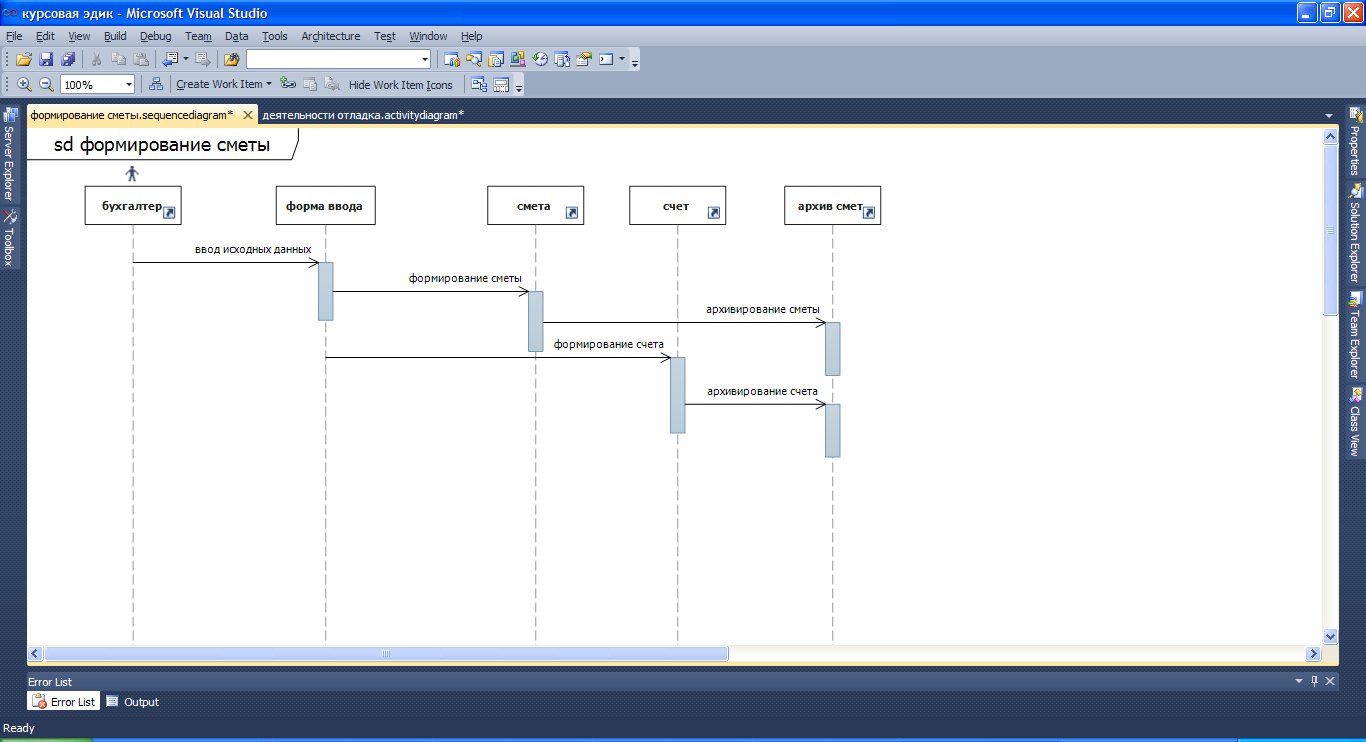Screen dimensions: 1366x742
Task: Open the zoom level 100% dropdown
Action: [x=128, y=85]
